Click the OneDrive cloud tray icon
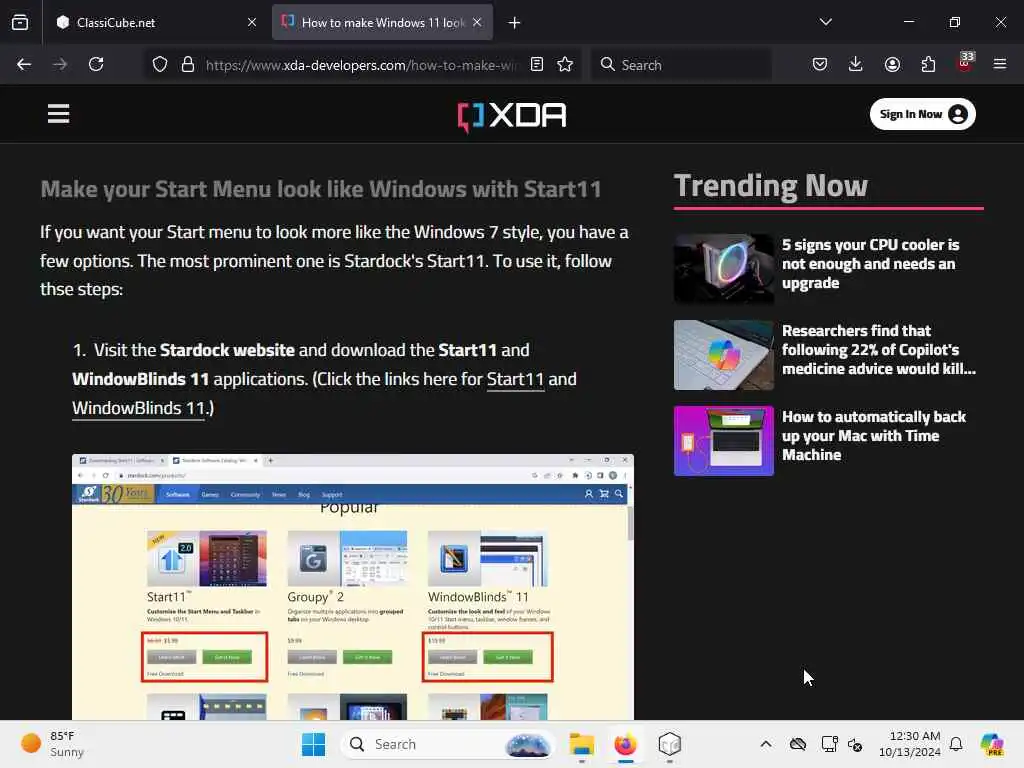This screenshot has width=1024, height=768. tap(797, 744)
